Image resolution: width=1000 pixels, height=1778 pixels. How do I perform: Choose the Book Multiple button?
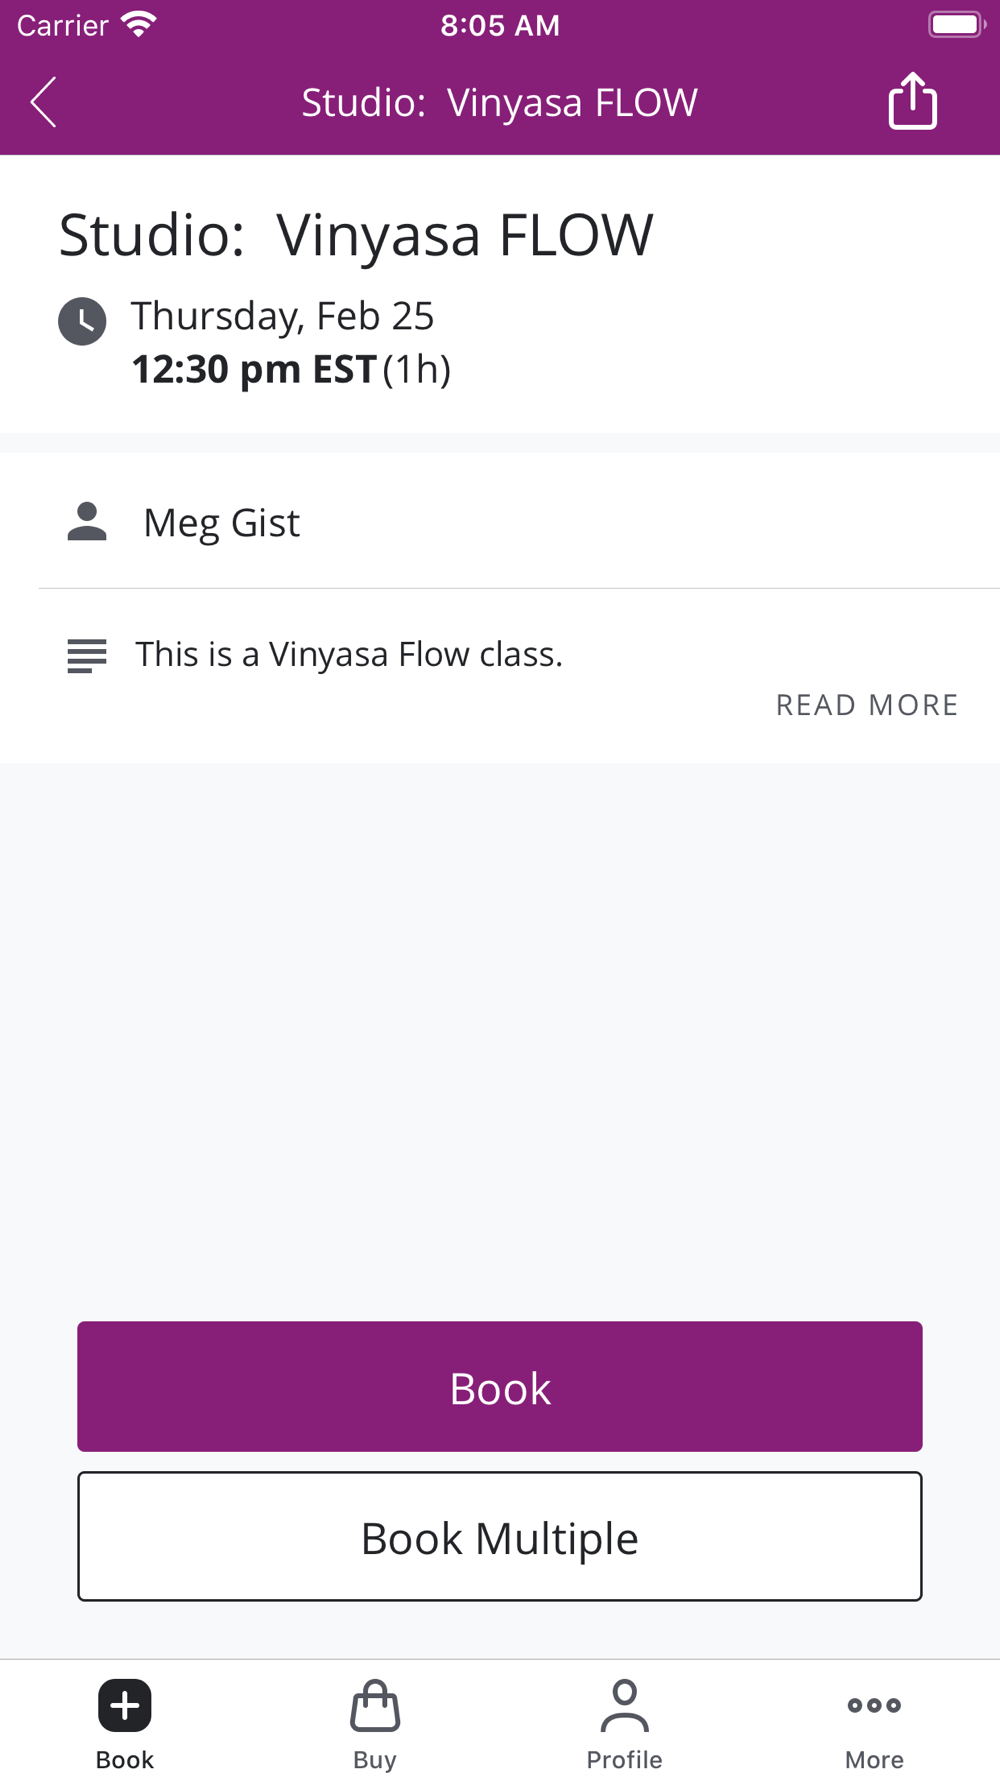(x=500, y=1537)
